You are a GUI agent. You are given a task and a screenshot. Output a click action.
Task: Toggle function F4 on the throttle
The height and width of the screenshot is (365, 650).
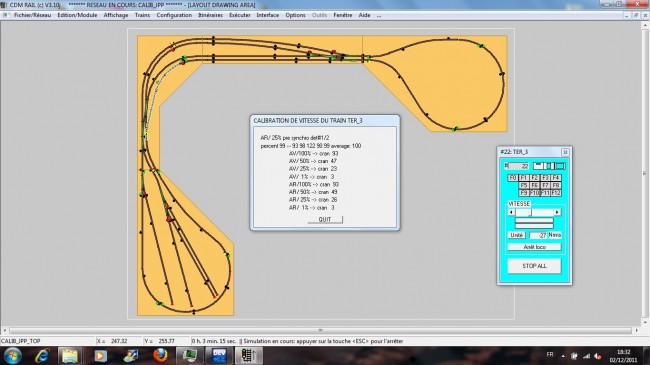pyautogui.click(x=556, y=178)
